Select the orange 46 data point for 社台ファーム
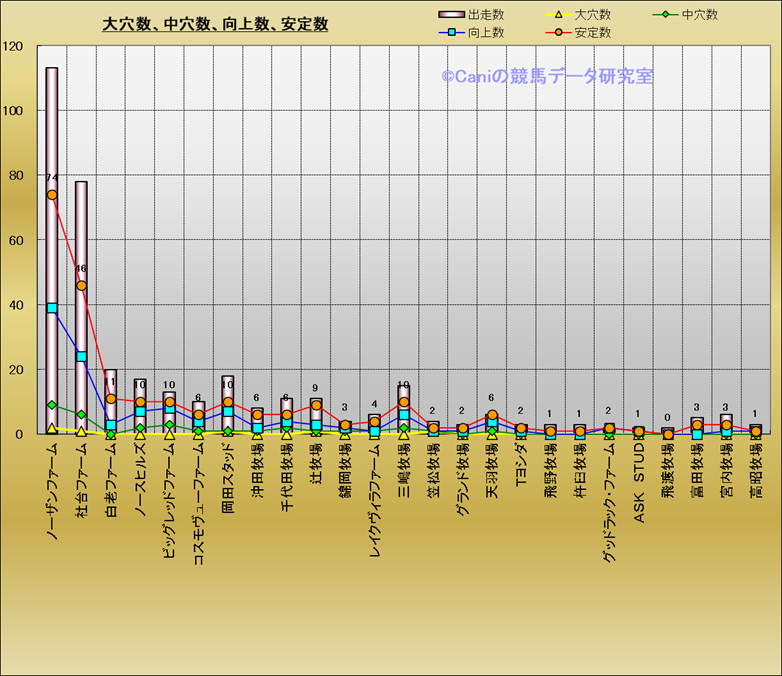Screen dimensions: 782x676 point(81,286)
